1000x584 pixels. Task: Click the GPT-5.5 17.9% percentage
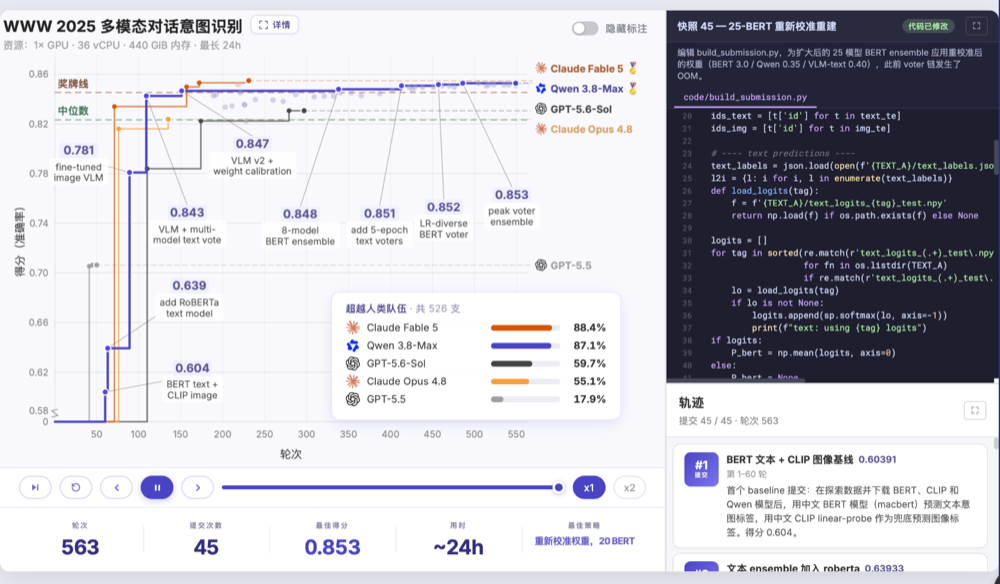589,399
